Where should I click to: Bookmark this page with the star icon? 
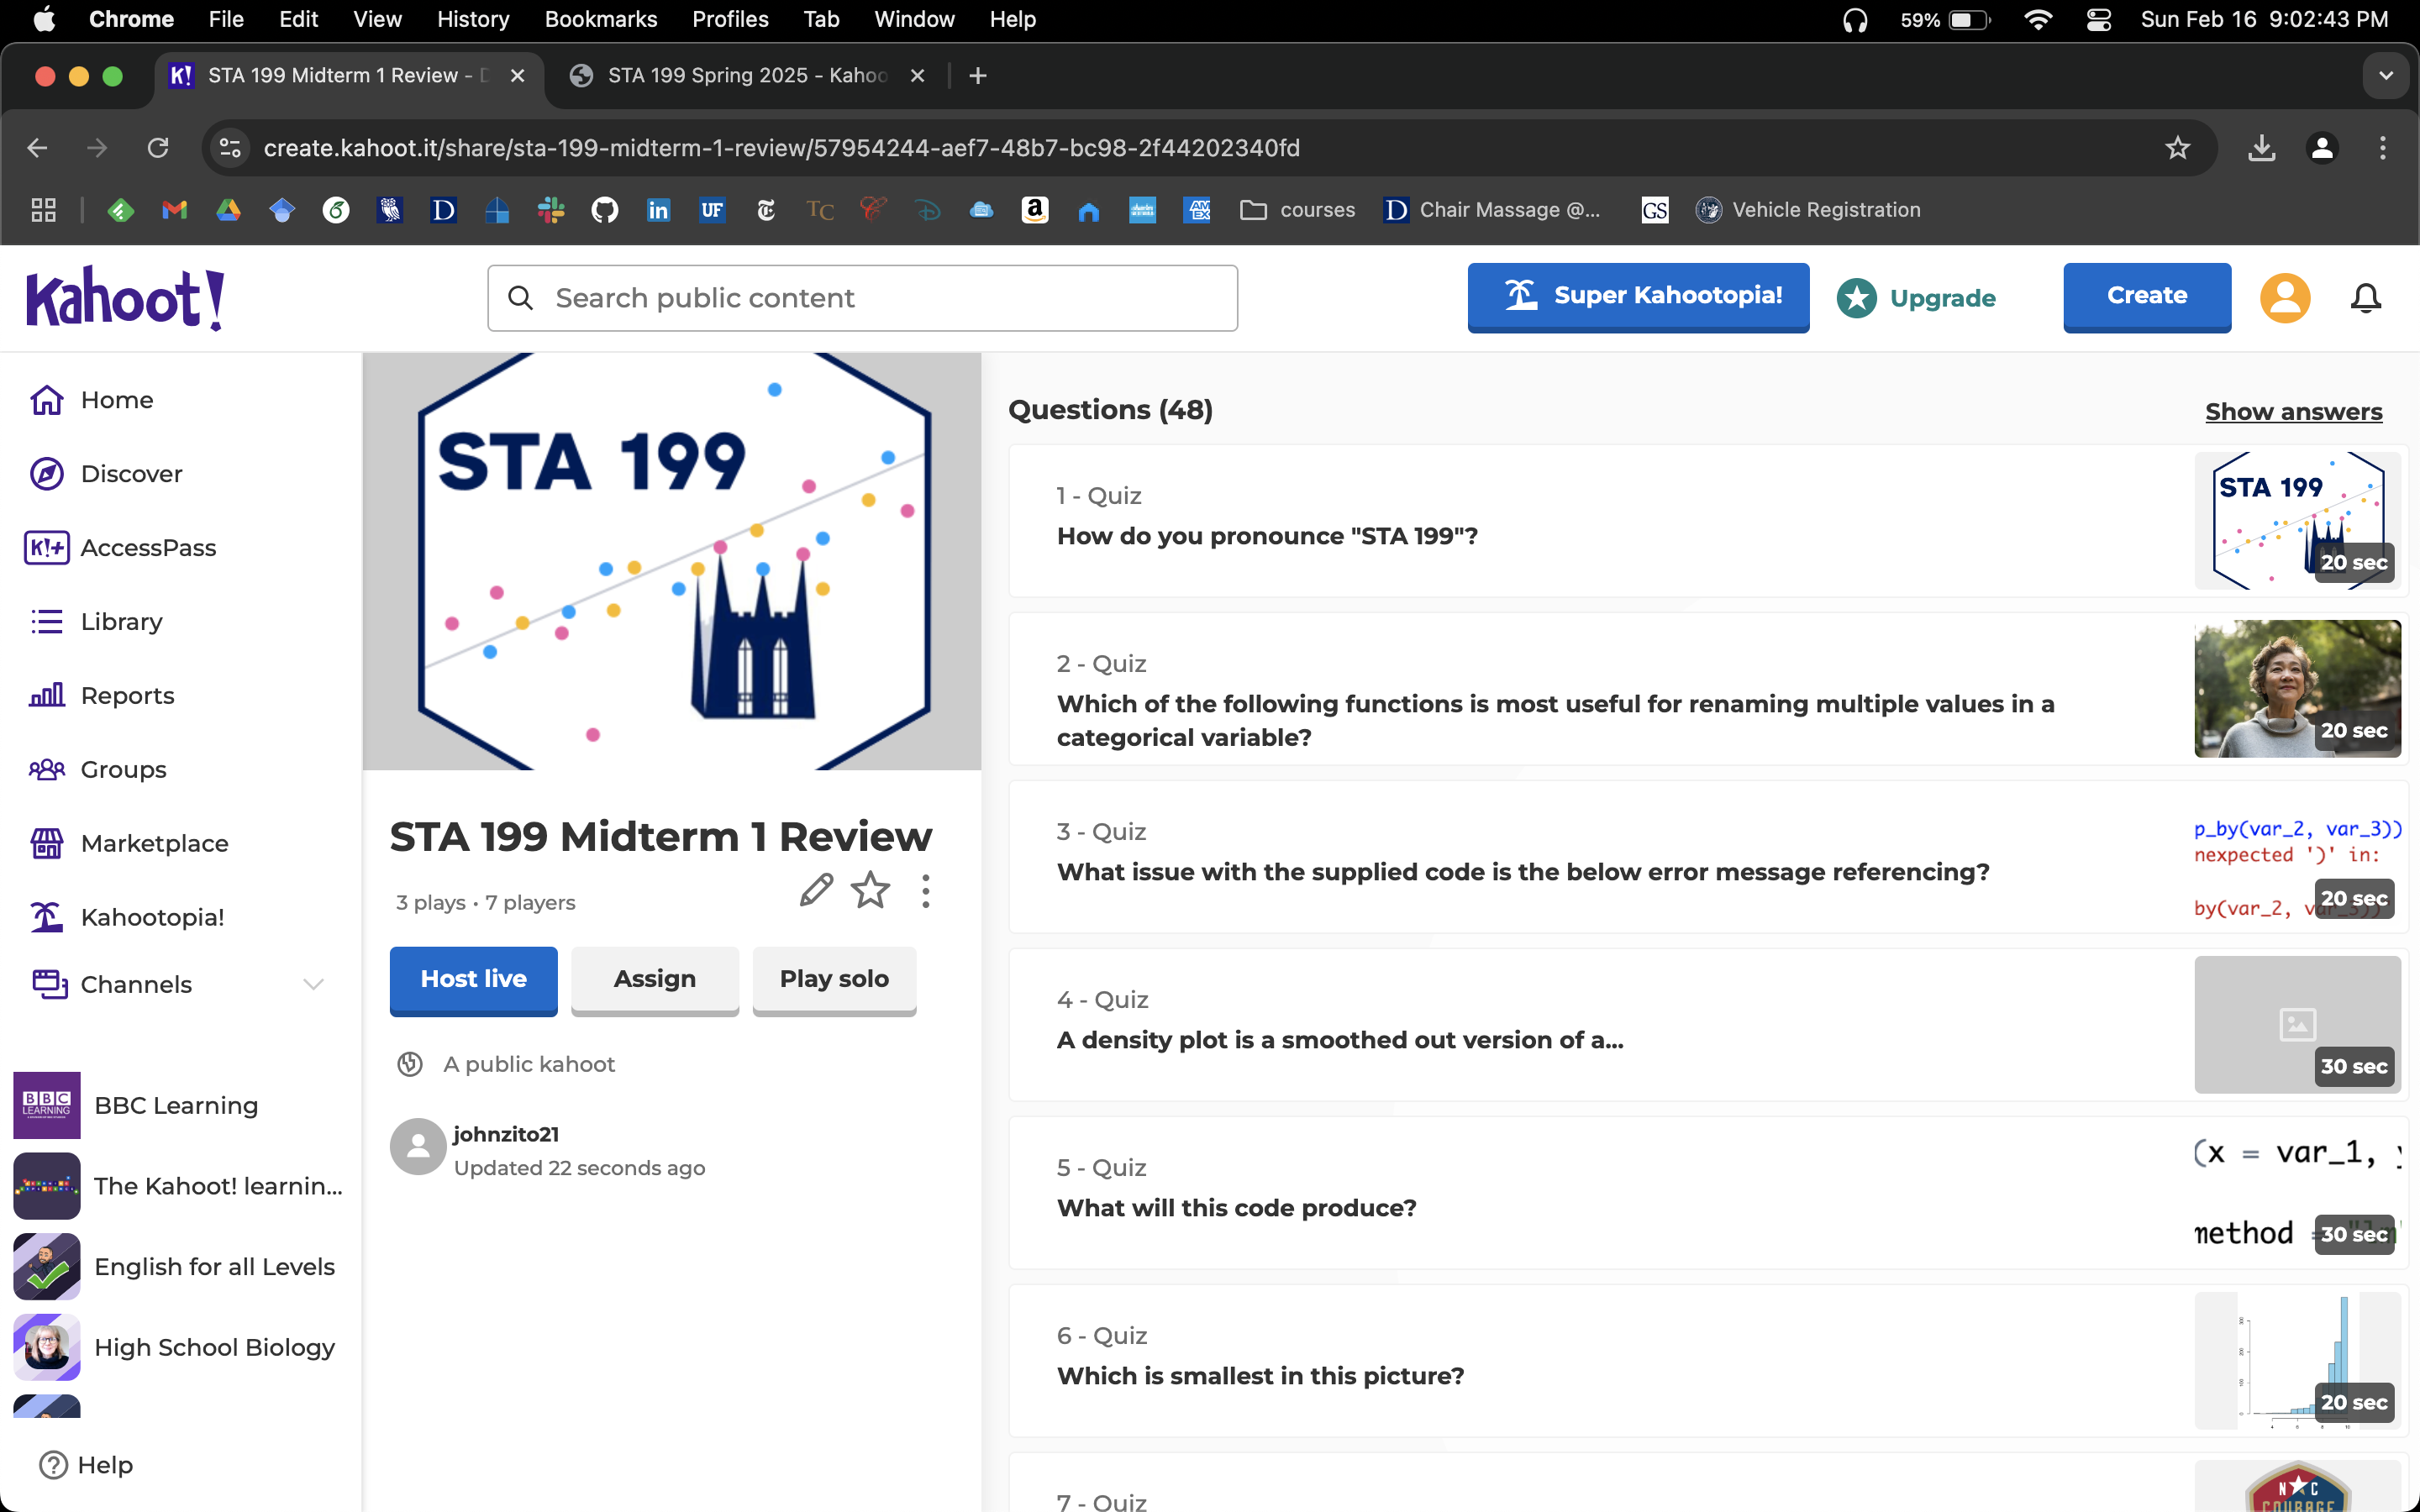(2177, 148)
